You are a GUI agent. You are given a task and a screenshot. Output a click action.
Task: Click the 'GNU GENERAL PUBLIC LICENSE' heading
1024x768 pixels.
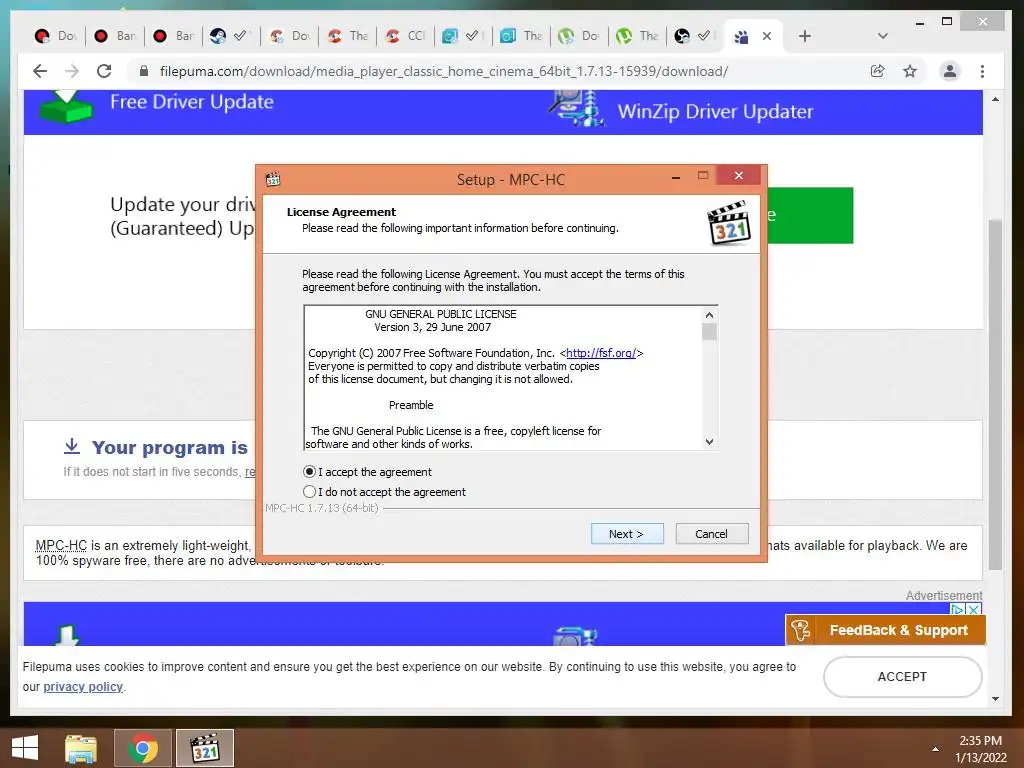point(441,314)
